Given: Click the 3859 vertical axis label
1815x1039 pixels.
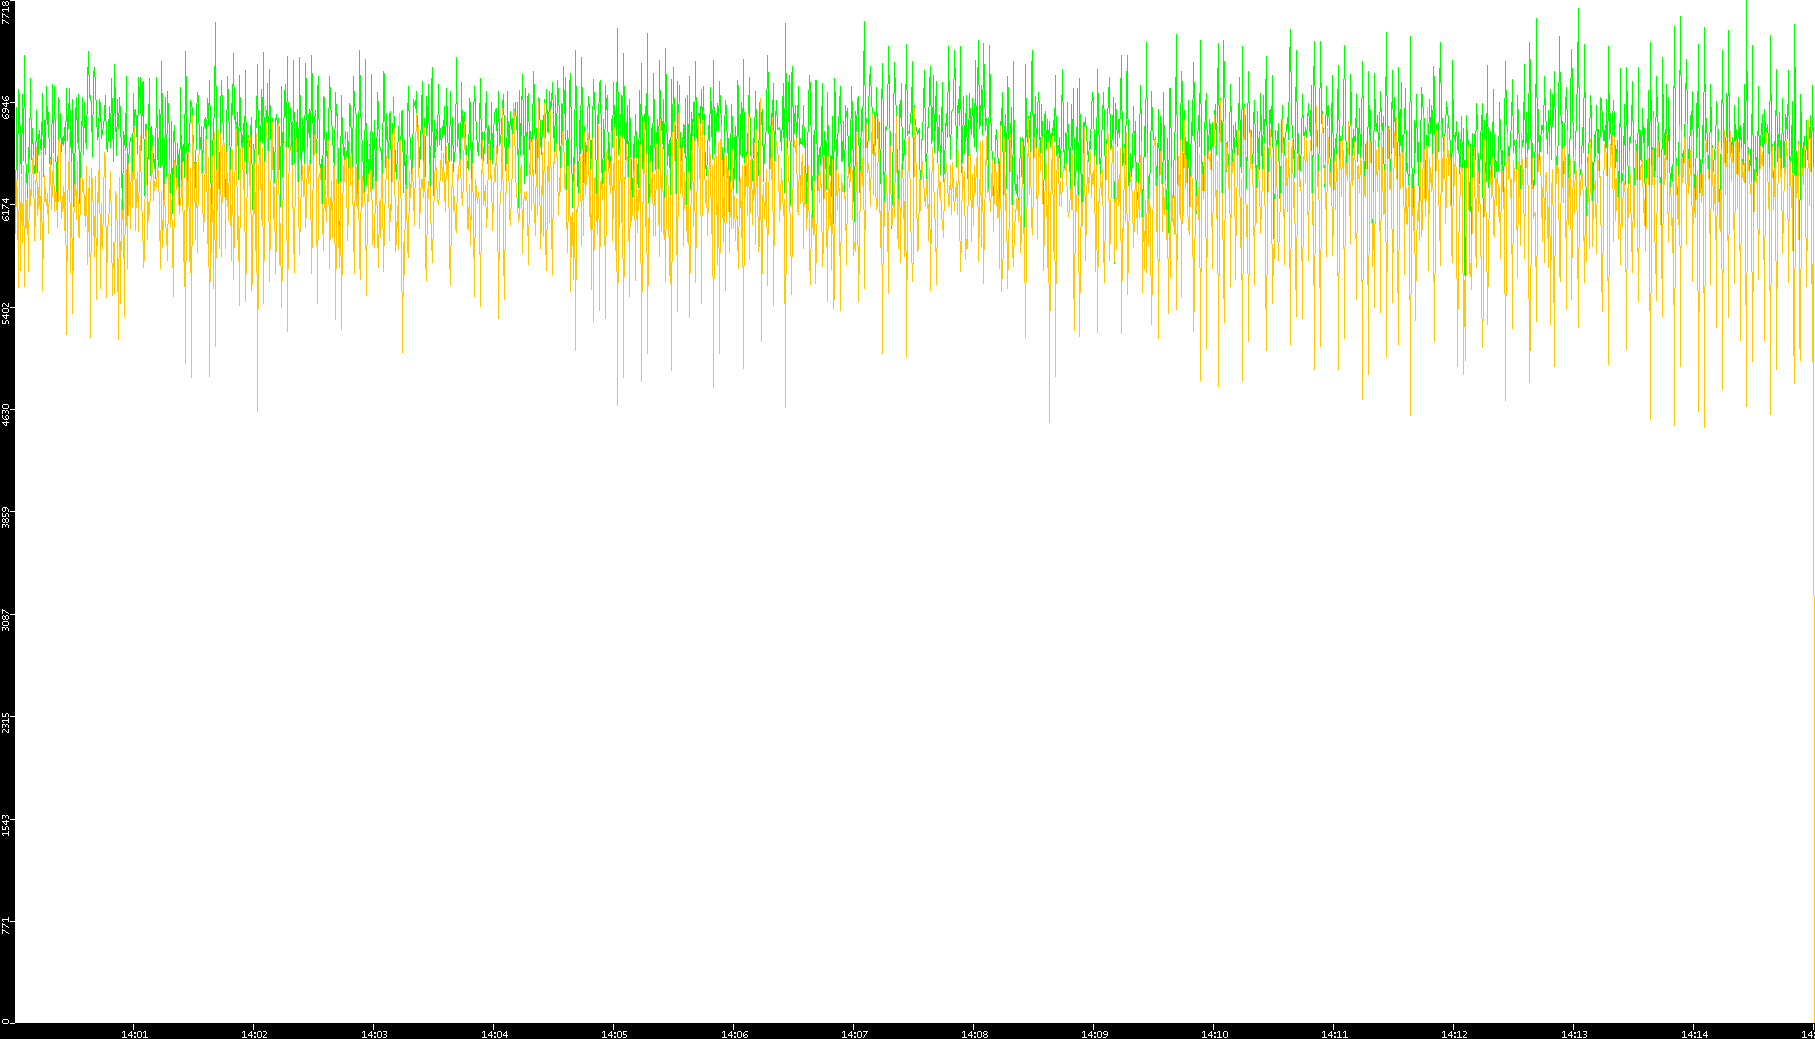Looking at the screenshot, I should click(6, 518).
